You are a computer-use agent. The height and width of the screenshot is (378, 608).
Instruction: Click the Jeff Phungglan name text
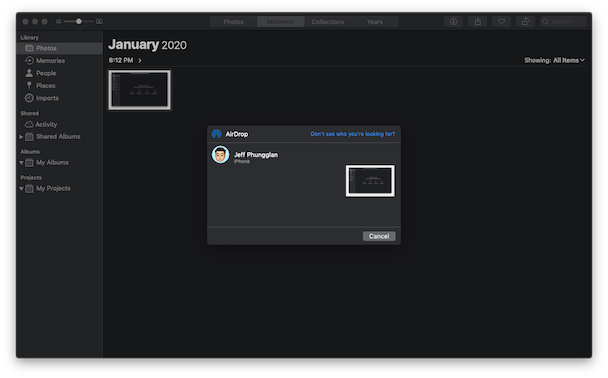256,155
